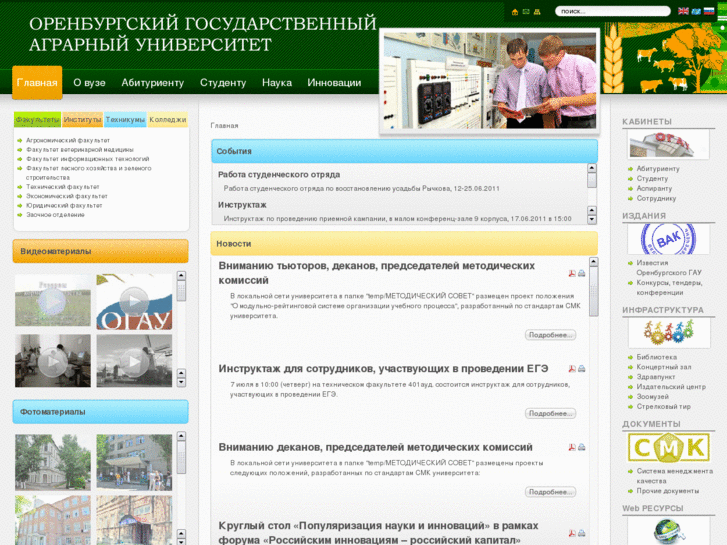The height and width of the screenshot is (545, 727).
Task: Open the Абитуриенту menu
Action: pos(153,83)
